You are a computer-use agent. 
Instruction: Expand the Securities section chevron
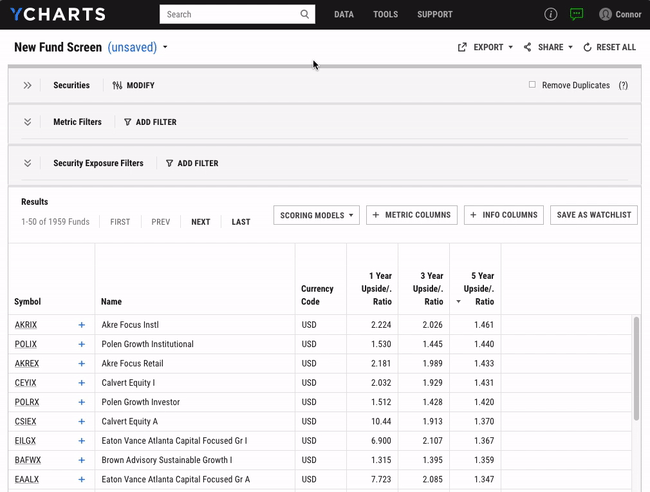coord(27,85)
